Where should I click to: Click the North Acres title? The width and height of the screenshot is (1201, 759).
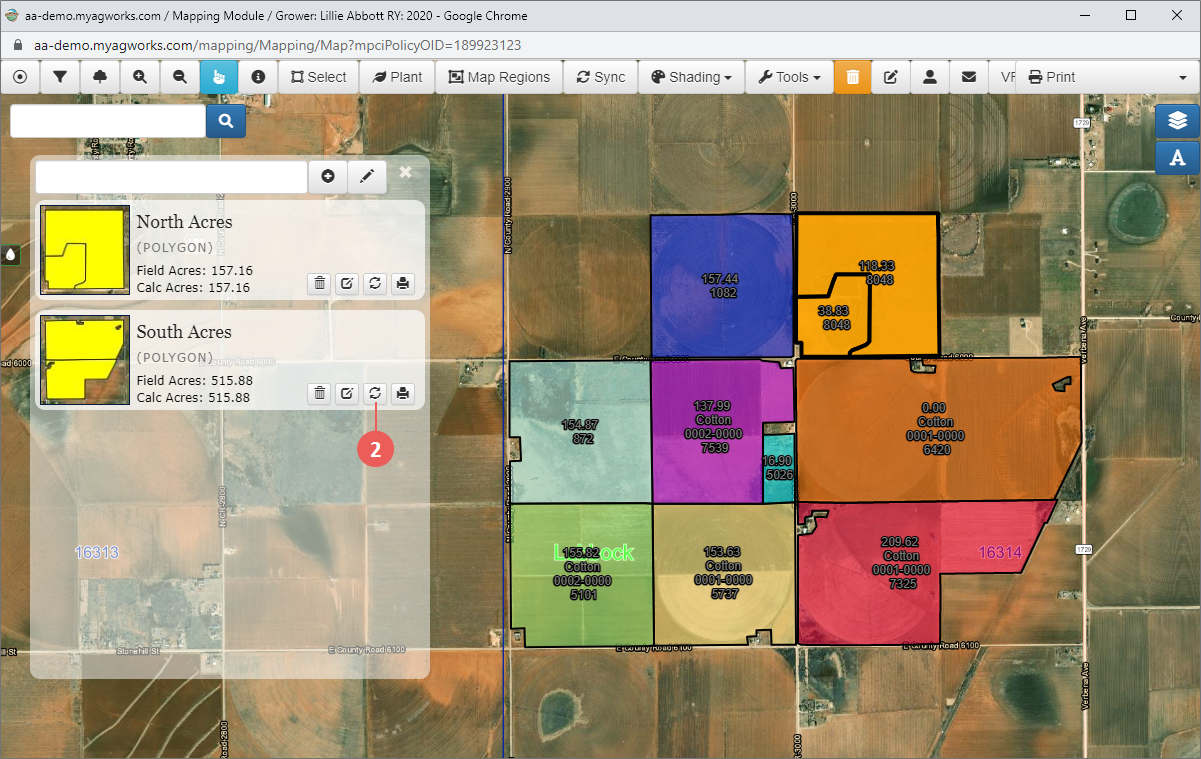184,222
